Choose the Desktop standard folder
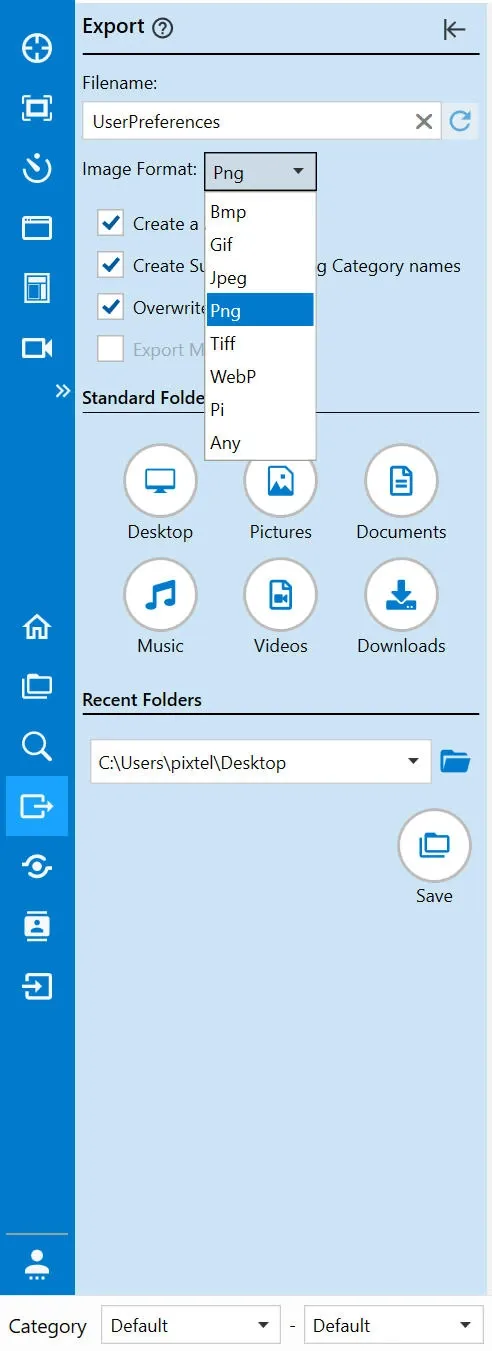 point(160,481)
